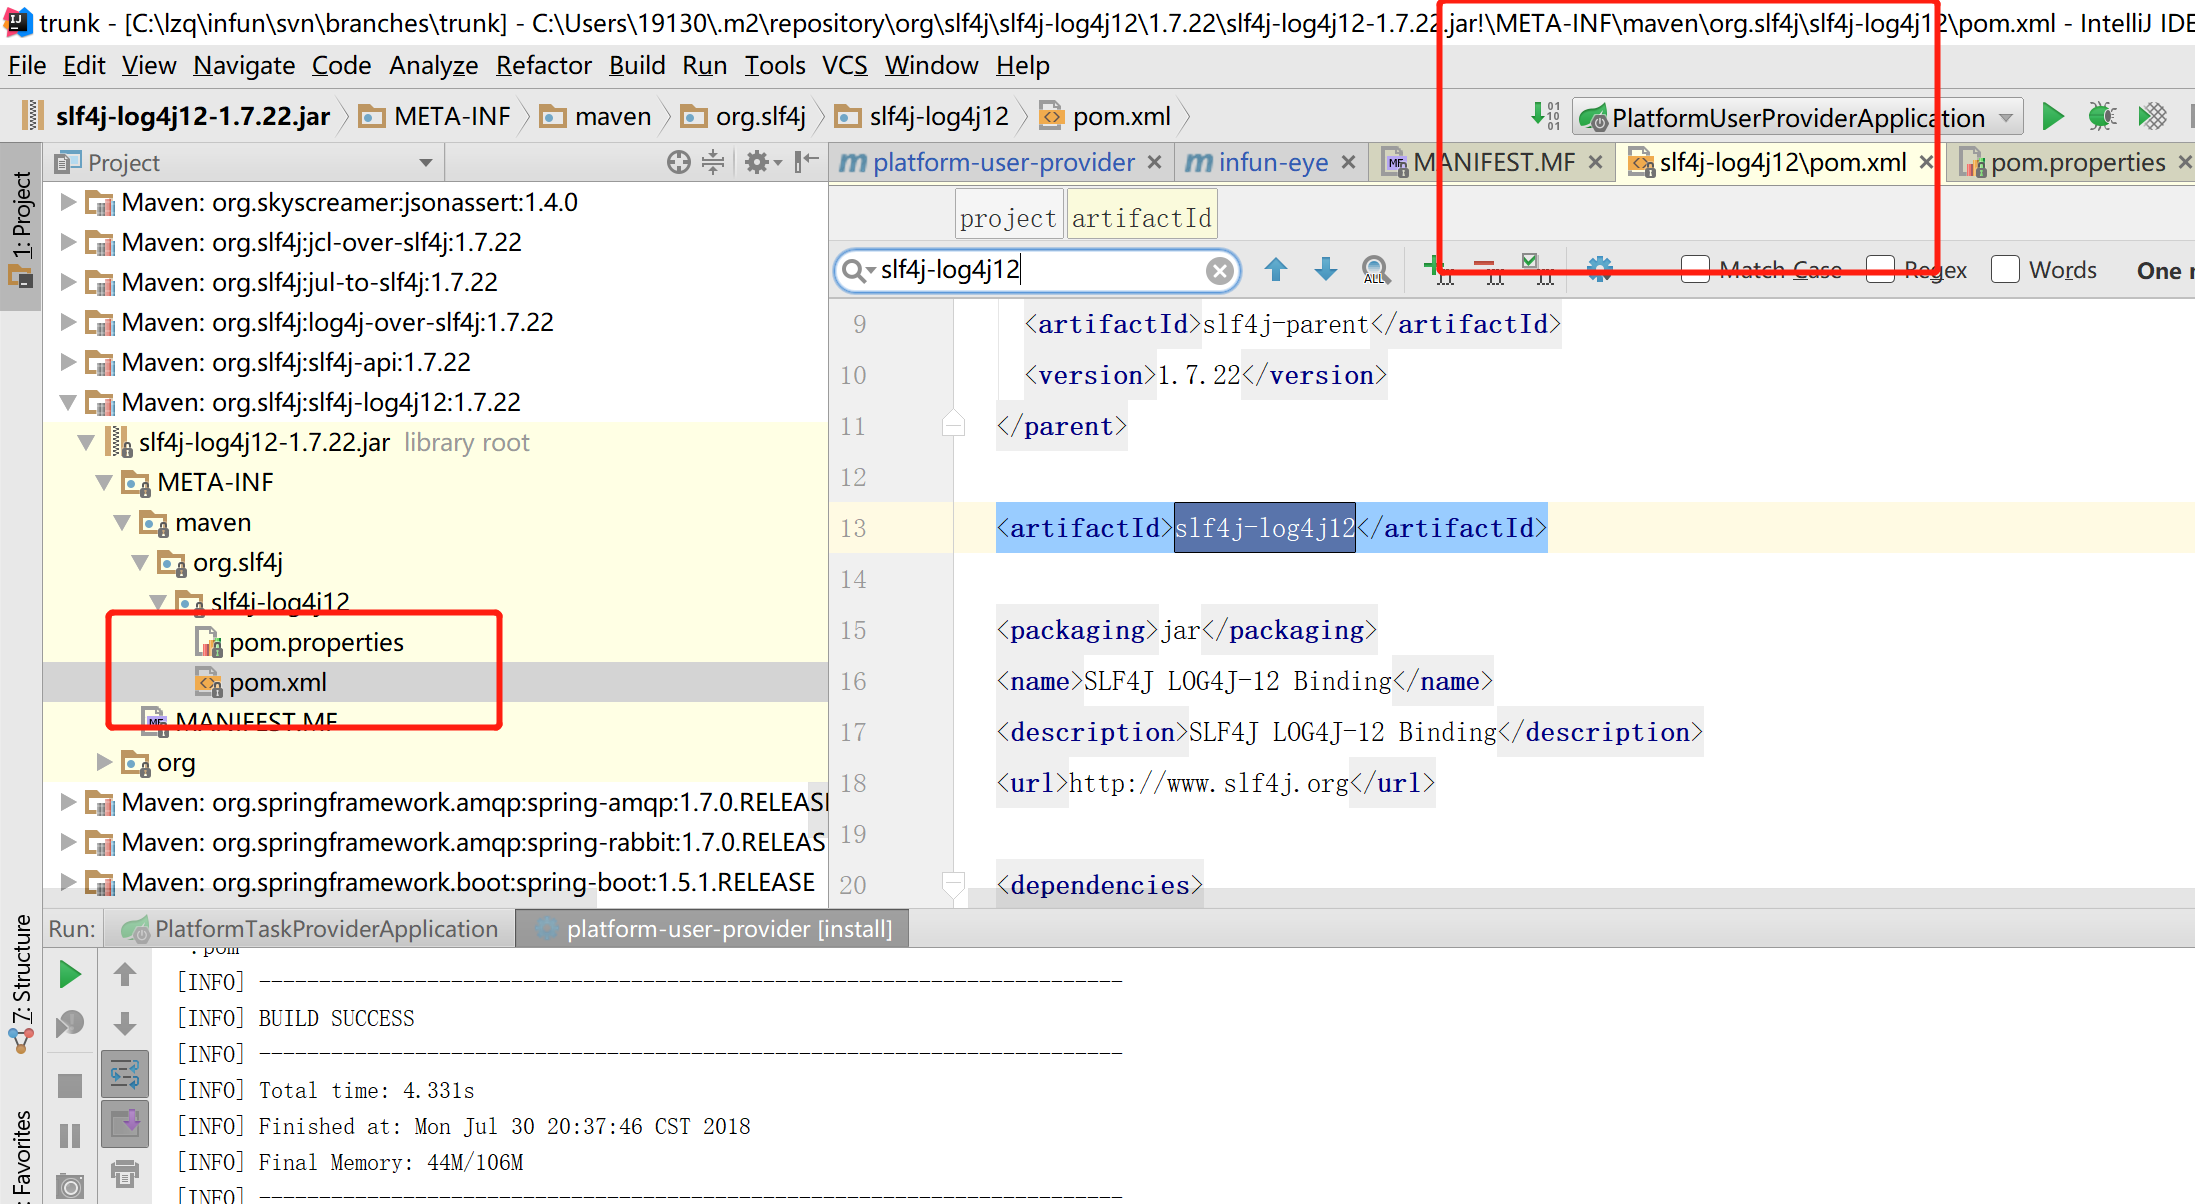Run with coverage using the shield icon

2152,117
